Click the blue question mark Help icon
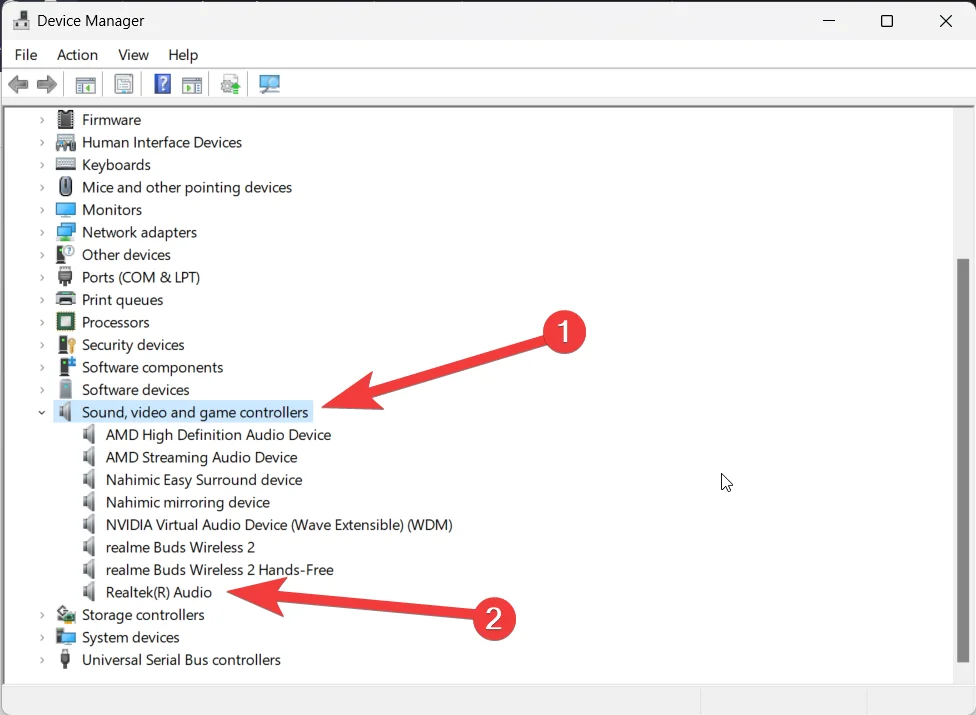This screenshot has height=715, width=976. pos(162,84)
